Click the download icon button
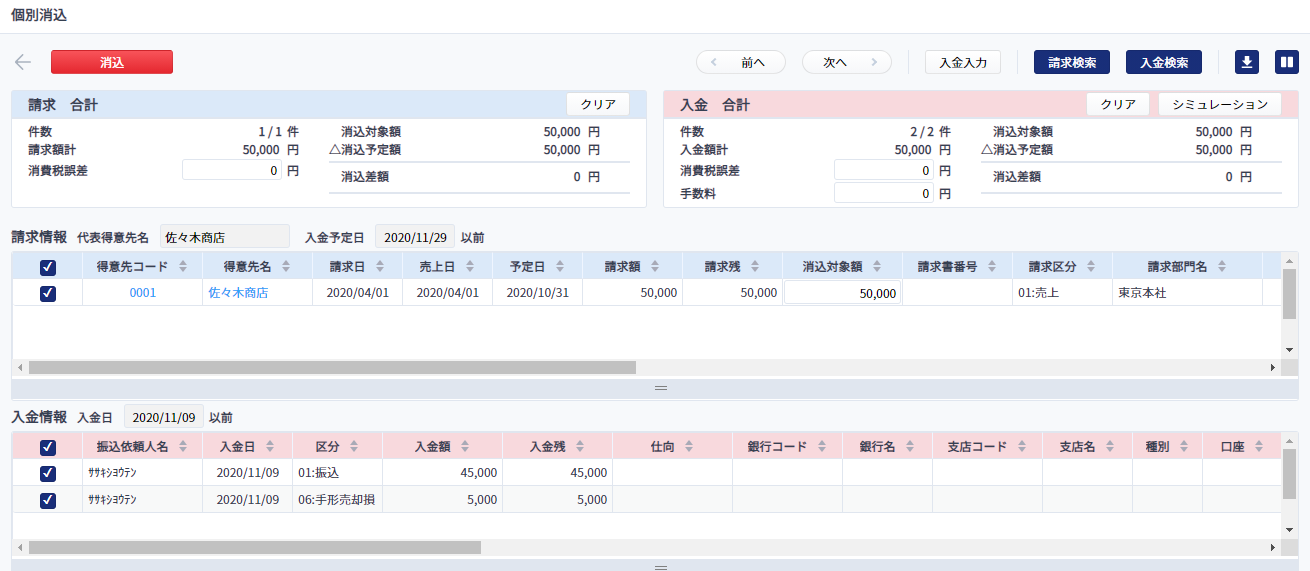 [1246, 62]
